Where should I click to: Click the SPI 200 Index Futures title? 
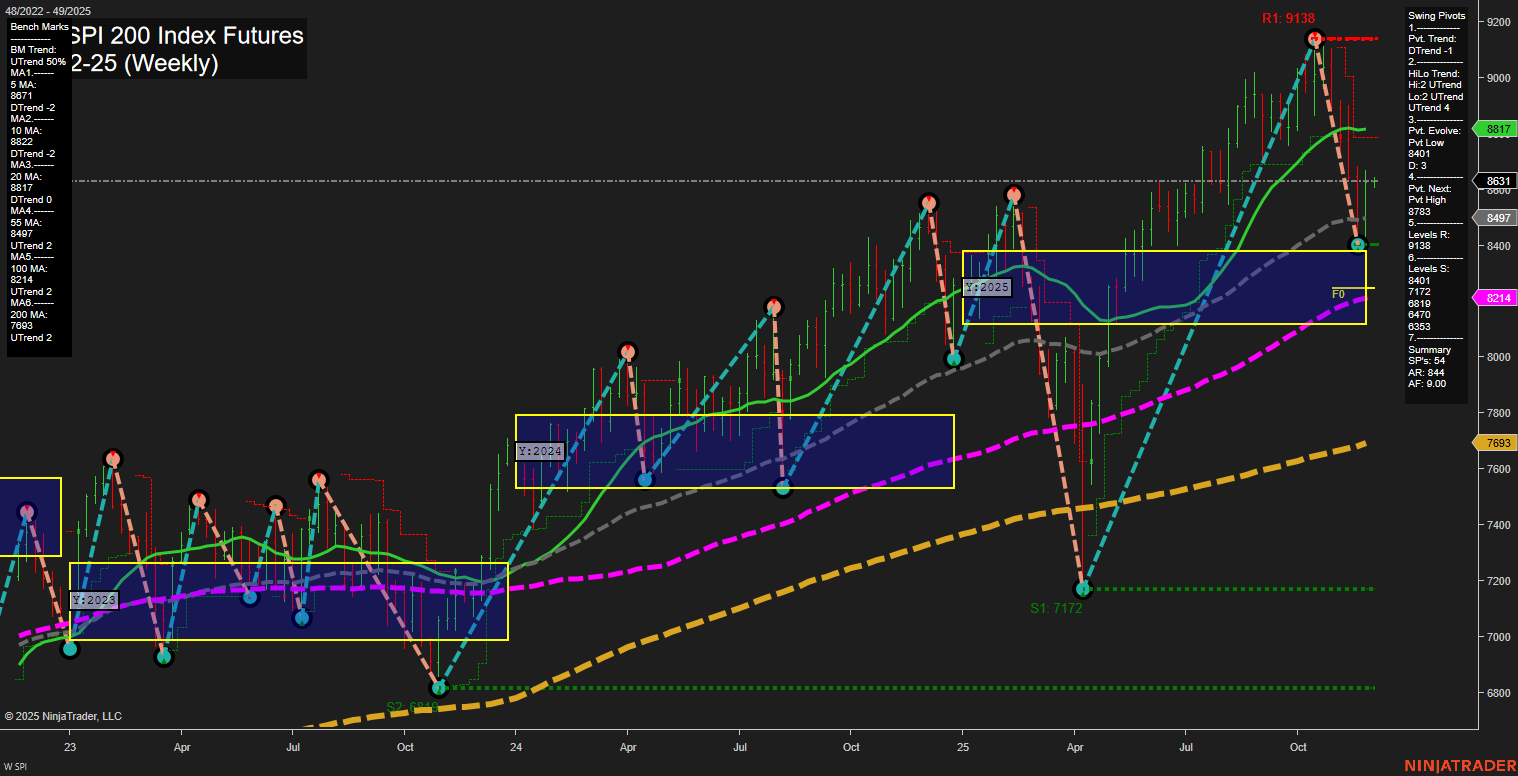187,36
